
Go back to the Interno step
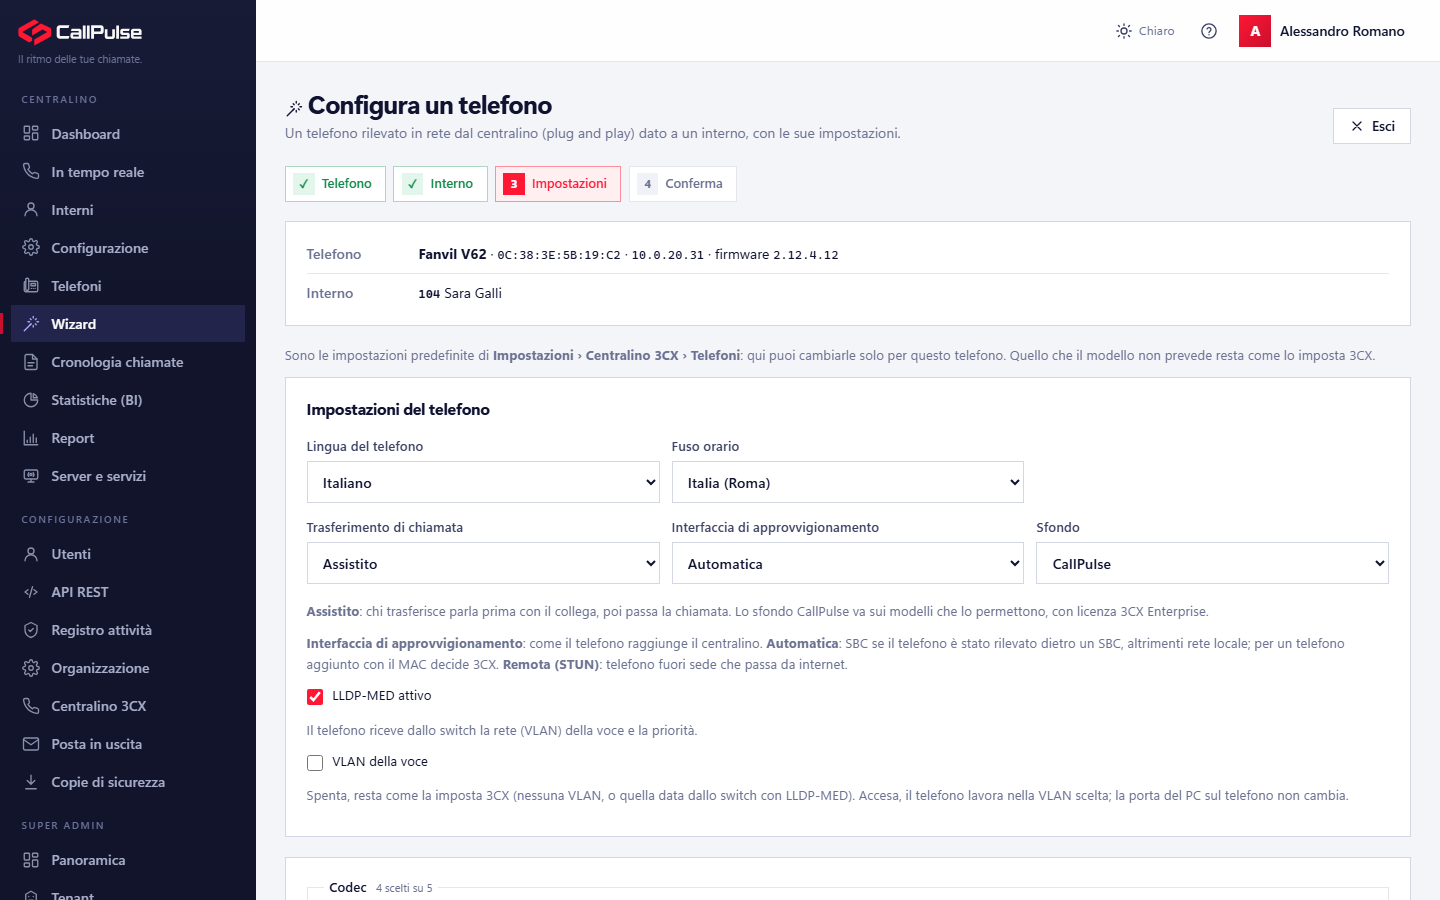tap(440, 184)
